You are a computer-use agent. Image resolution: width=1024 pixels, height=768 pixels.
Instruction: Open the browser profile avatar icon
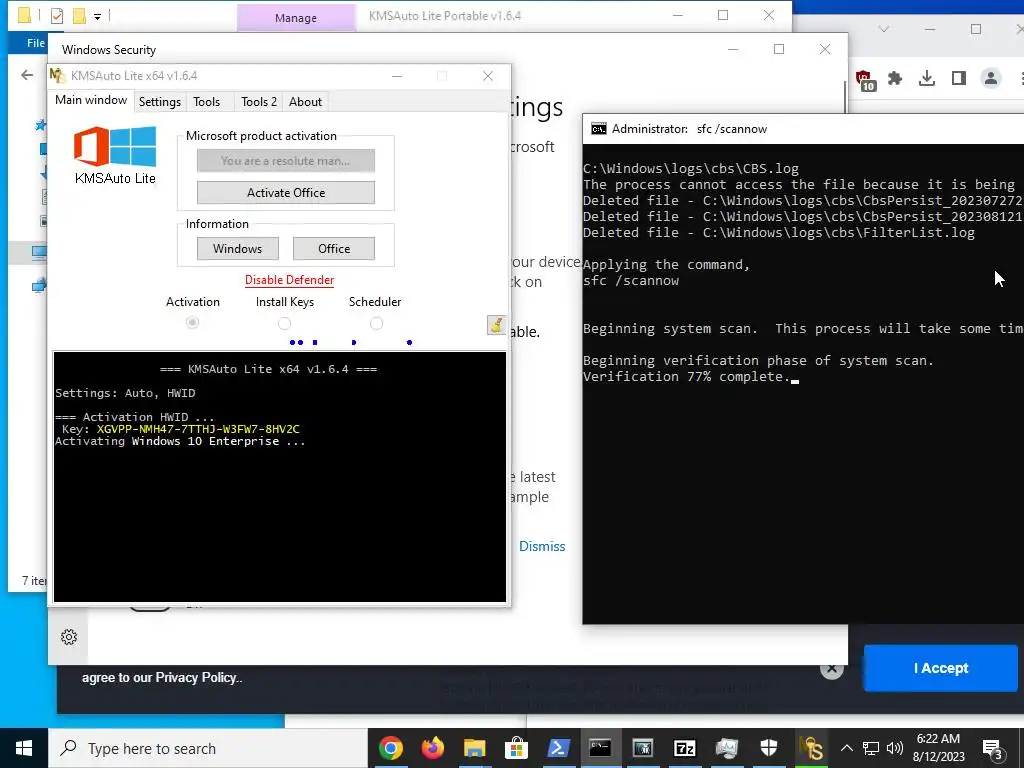pos(991,78)
